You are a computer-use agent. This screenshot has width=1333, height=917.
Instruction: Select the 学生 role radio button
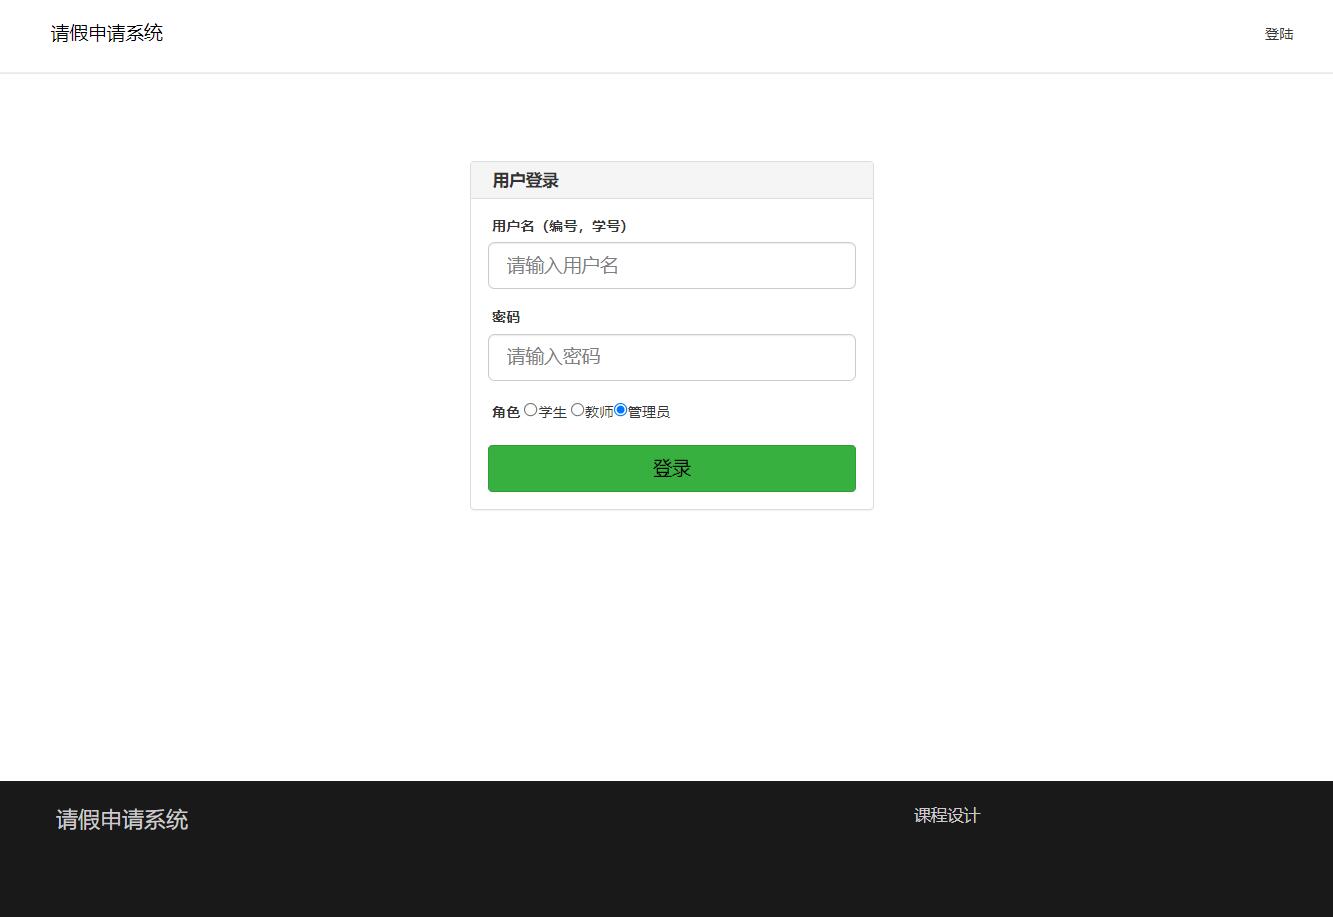531,410
